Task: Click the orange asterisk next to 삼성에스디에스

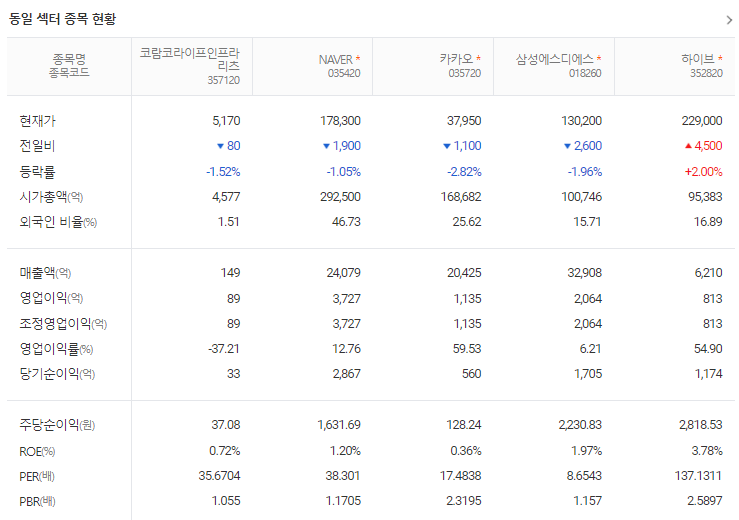Action: pyautogui.click(x=599, y=58)
